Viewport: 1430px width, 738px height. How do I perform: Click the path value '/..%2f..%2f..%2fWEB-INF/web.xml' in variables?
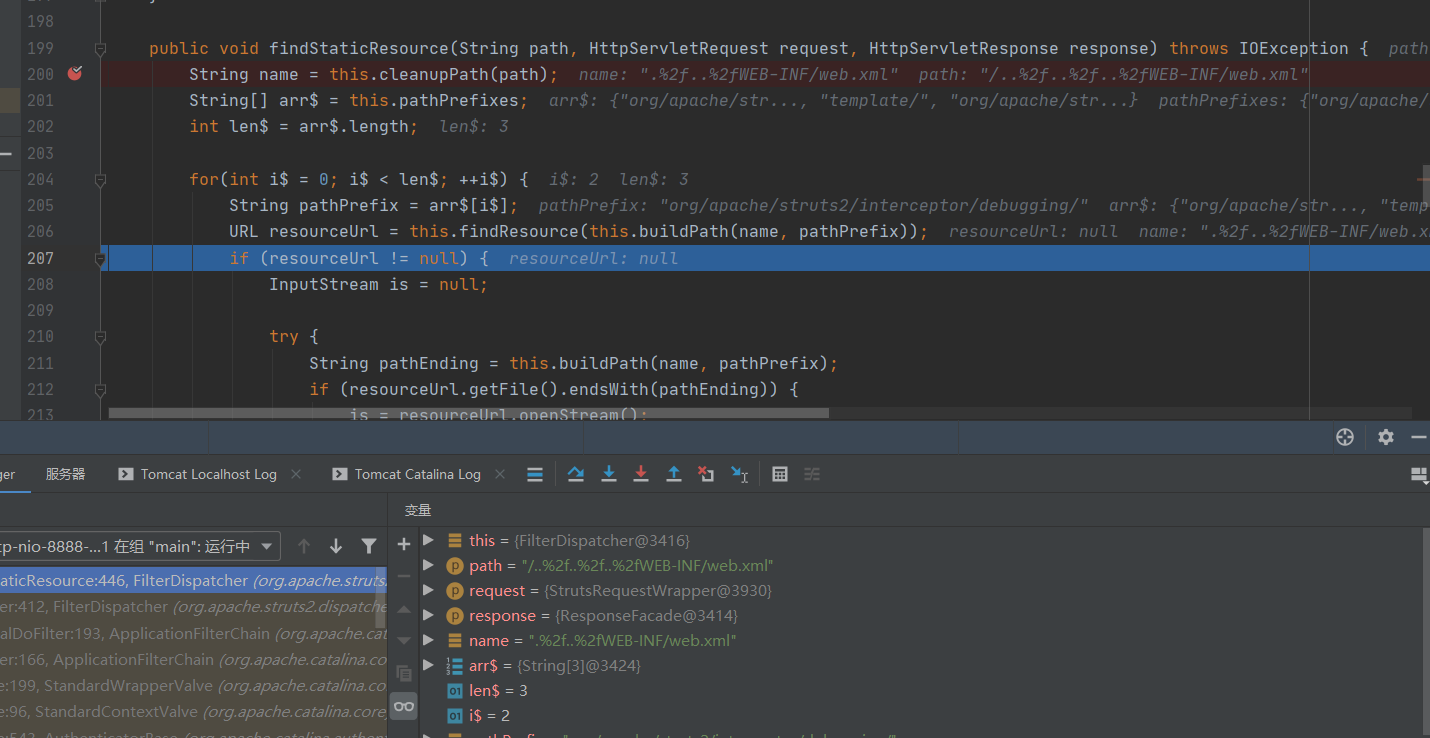tap(647, 565)
